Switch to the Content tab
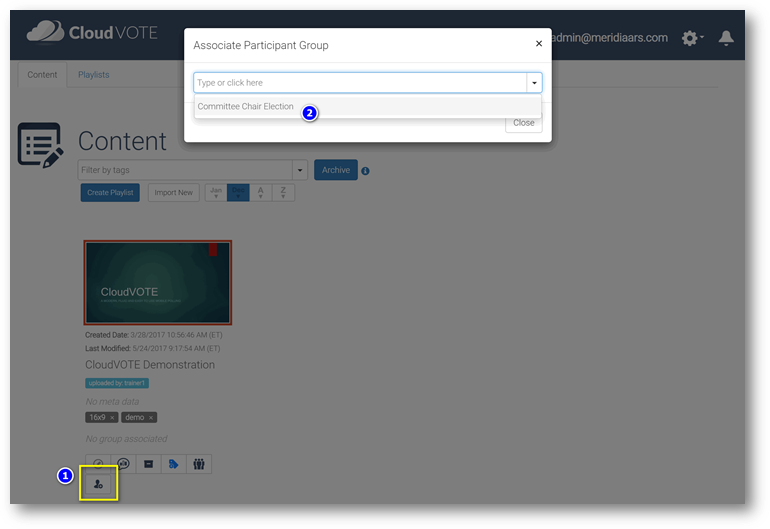The width and height of the screenshot is (770, 529). pos(42,75)
